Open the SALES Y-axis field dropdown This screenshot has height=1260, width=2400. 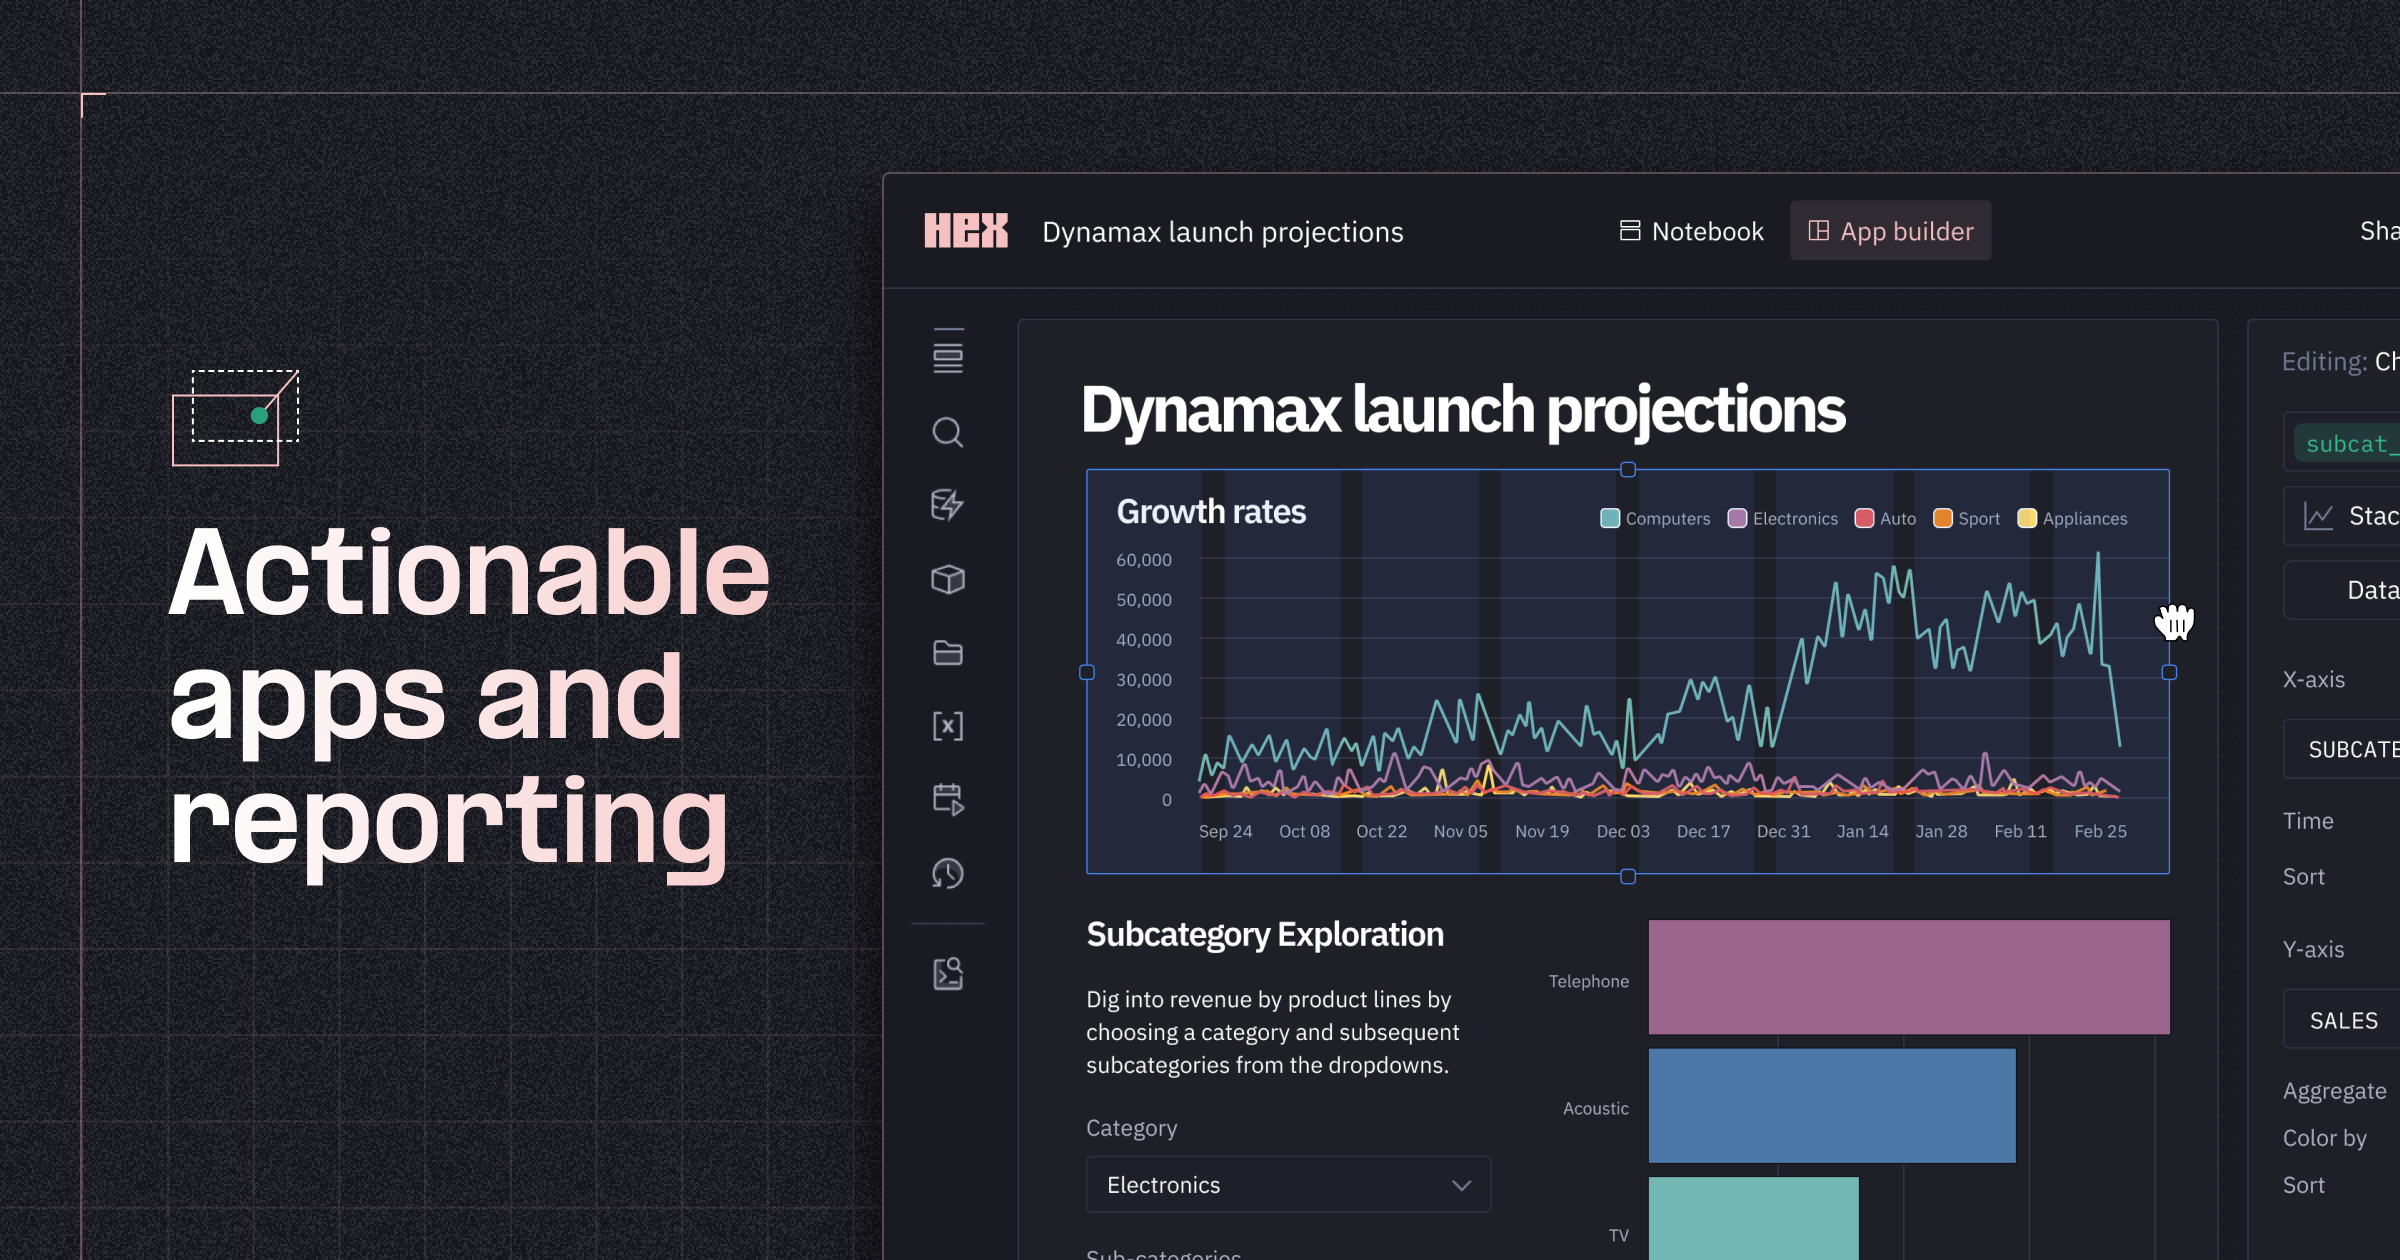click(2343, 1020)
